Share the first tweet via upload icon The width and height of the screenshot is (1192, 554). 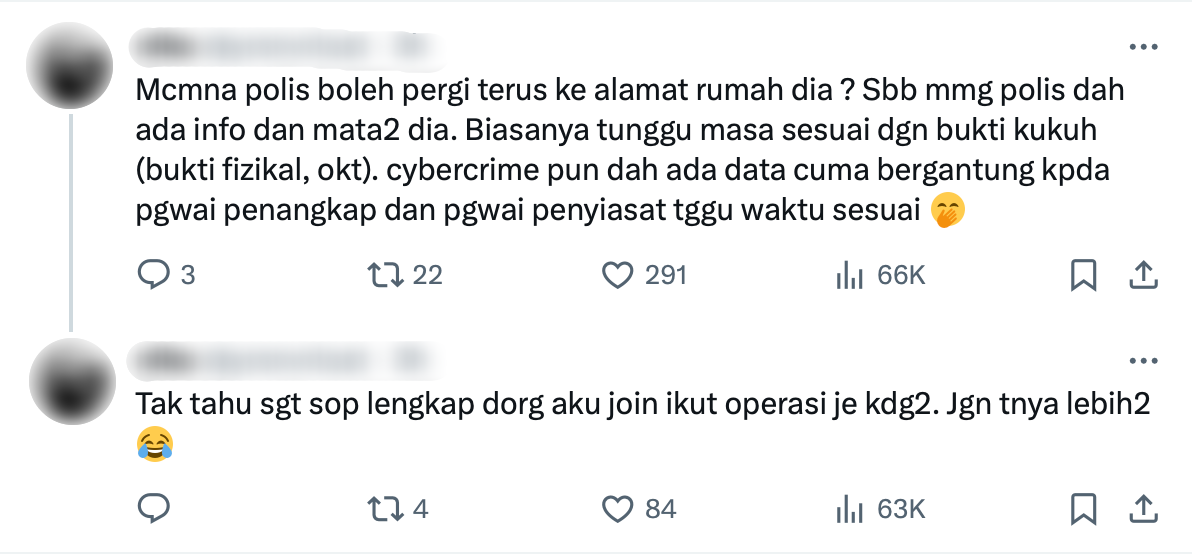[1142, 274]
